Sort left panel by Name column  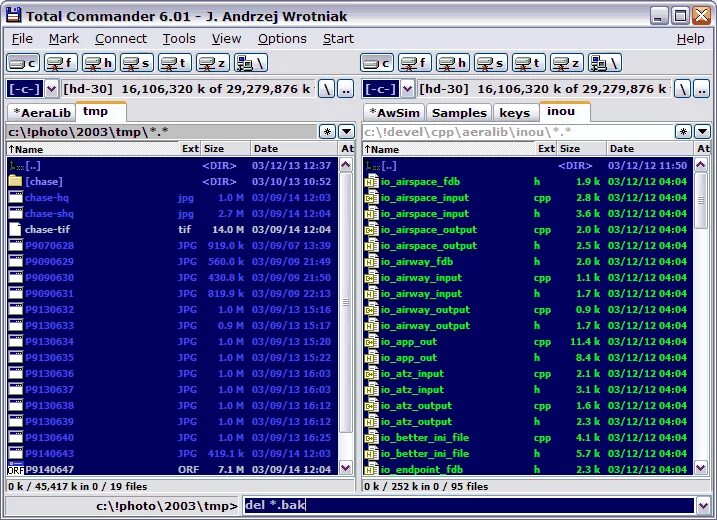[x=93, y=149]
